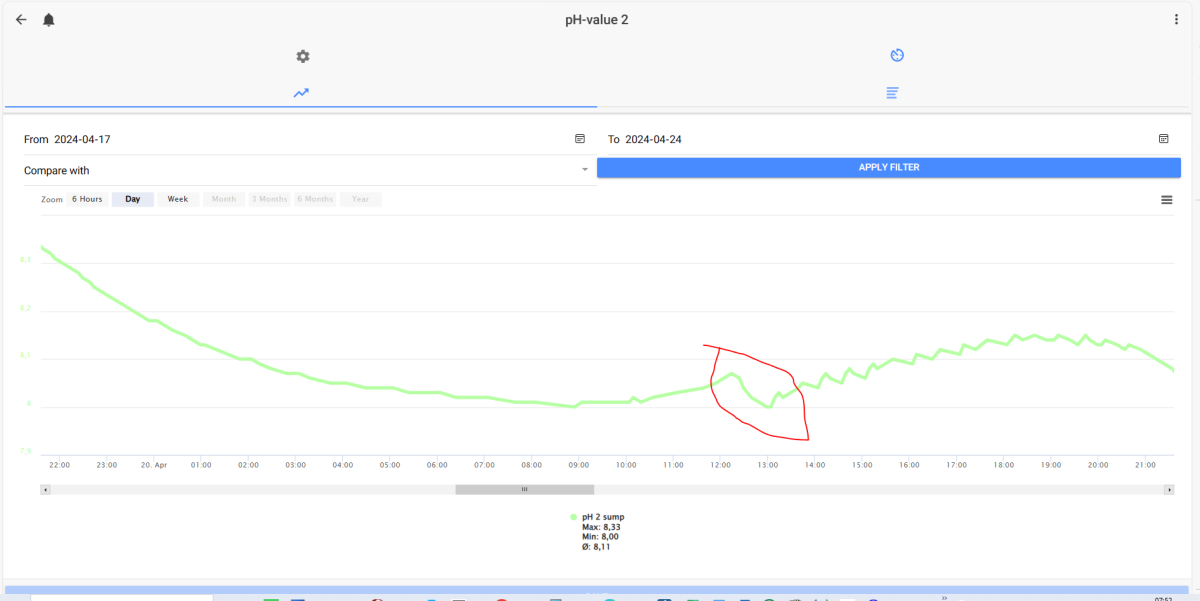Set zoom range to 6 Hours

[x=87, y=199]
